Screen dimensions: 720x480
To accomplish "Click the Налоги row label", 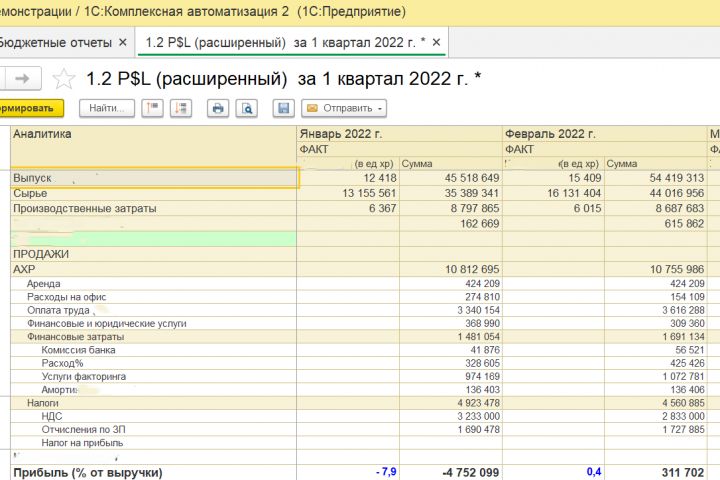I will tap(43, 403).
